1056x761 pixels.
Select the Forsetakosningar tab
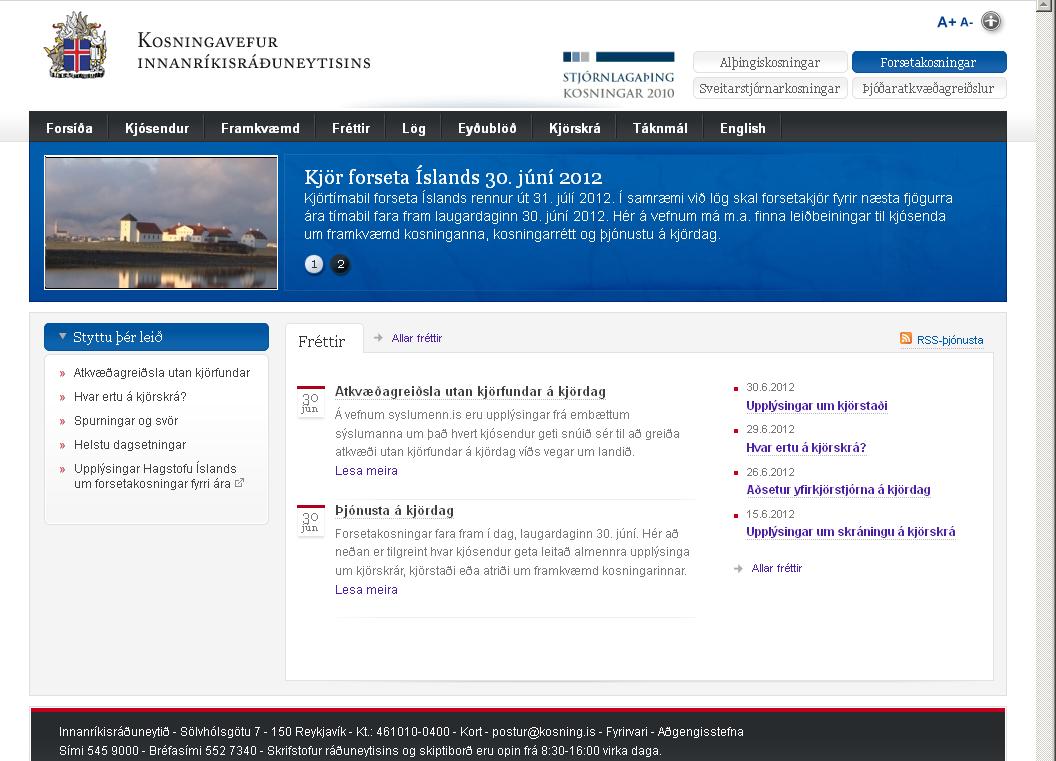(x=929, y=63)
